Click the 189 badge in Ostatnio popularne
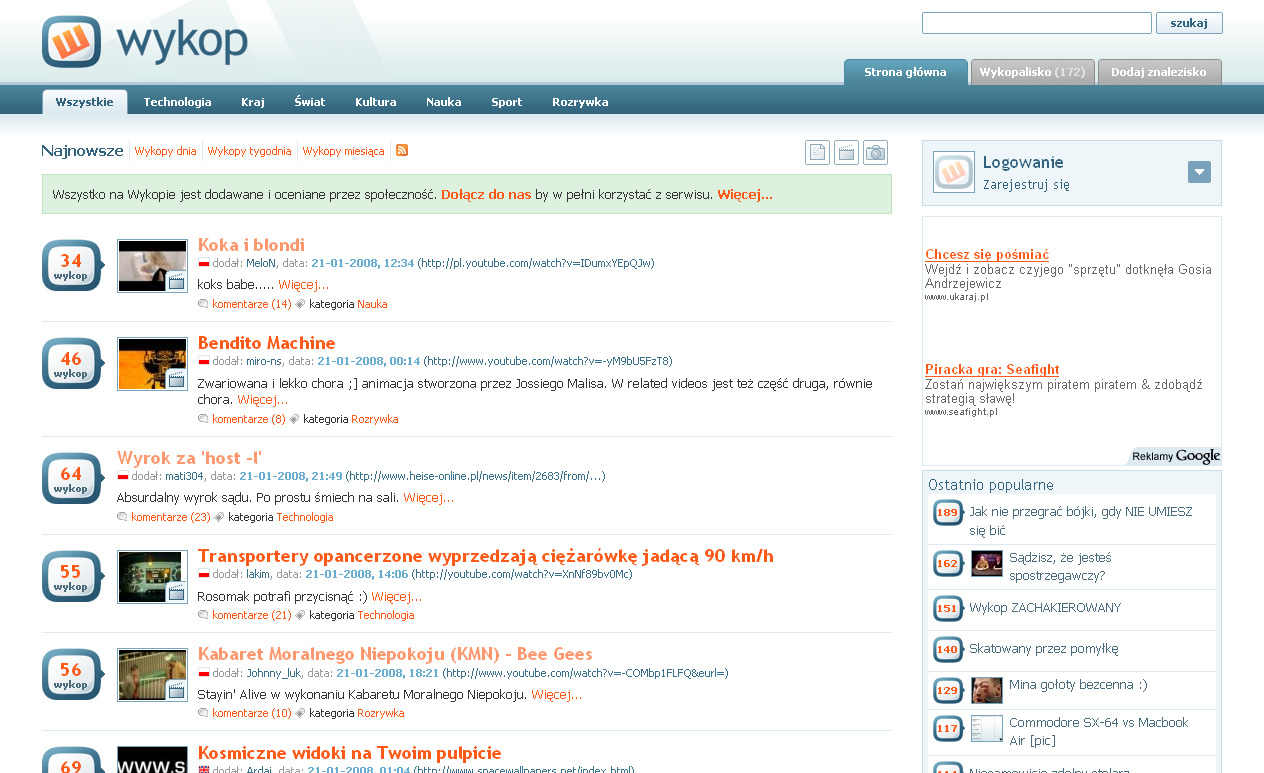This screenshot has height=773, width=1264. [947, 513]
